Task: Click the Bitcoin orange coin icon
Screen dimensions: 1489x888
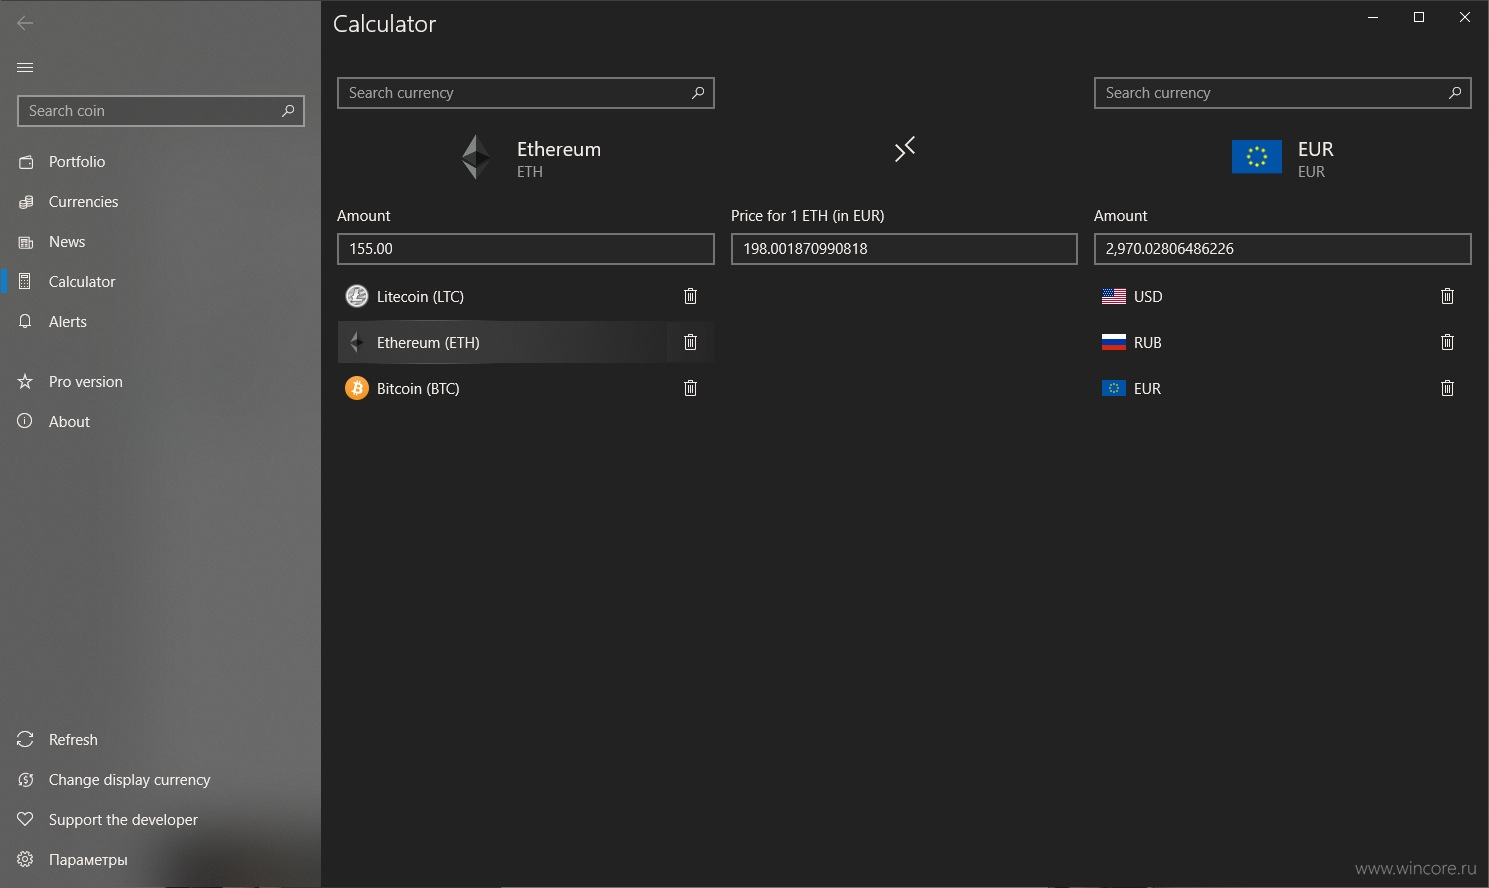Action: [357, 388]
